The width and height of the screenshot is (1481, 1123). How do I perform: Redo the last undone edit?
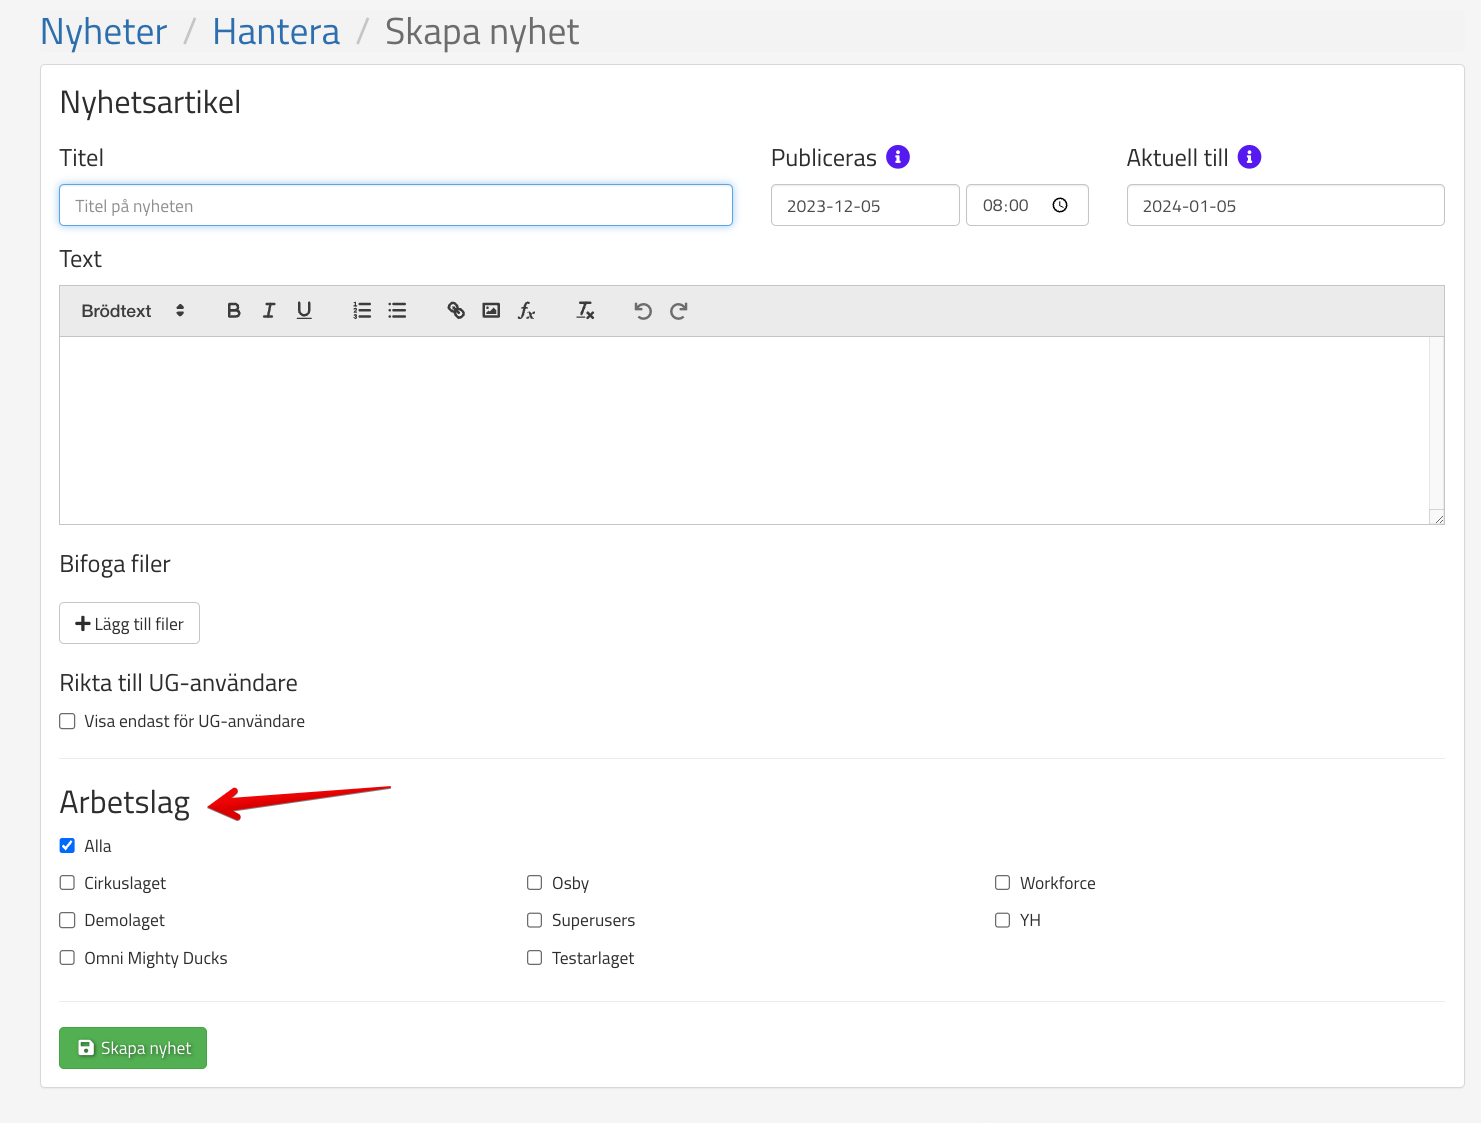click(678, 311)
